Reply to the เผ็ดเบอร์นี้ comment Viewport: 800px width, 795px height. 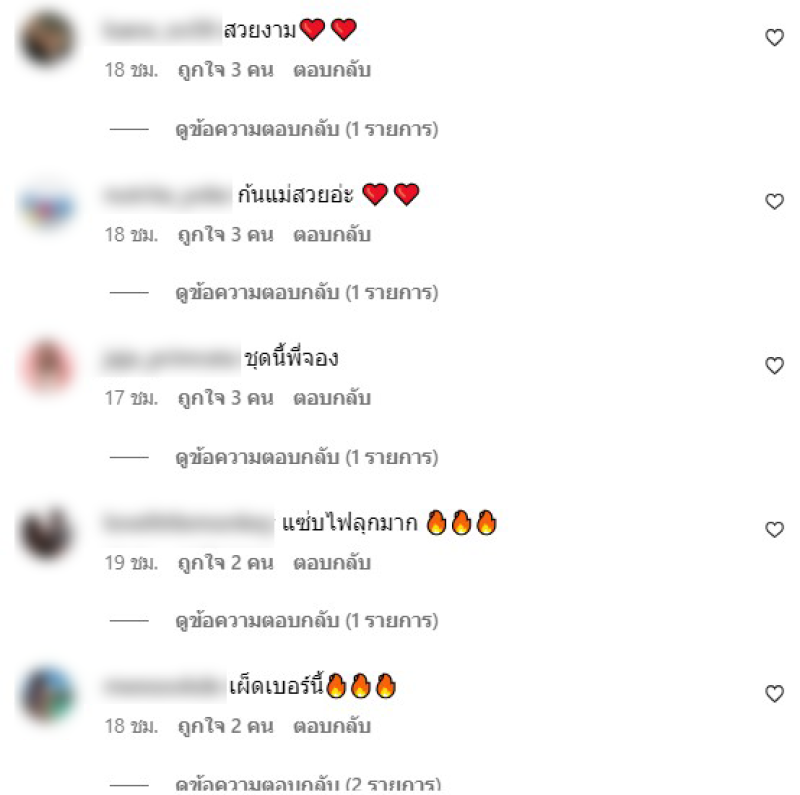point(332,727)
